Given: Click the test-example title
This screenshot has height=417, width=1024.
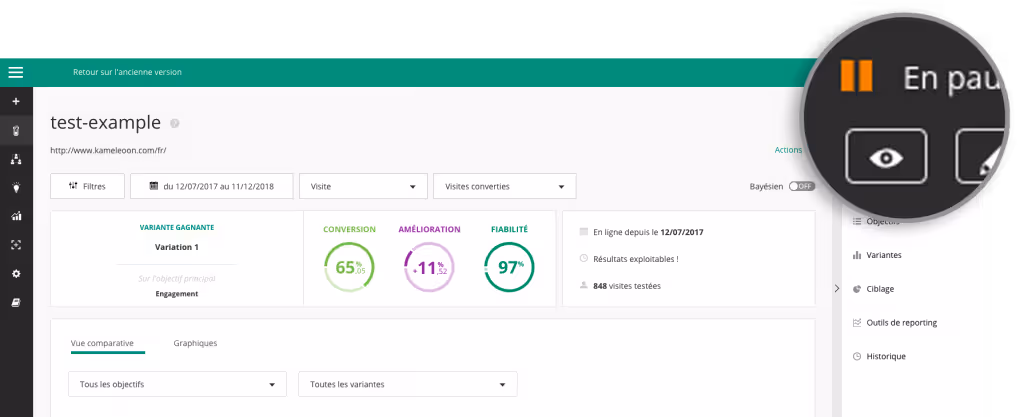Looking at the screenshot, I should (105, 123).
